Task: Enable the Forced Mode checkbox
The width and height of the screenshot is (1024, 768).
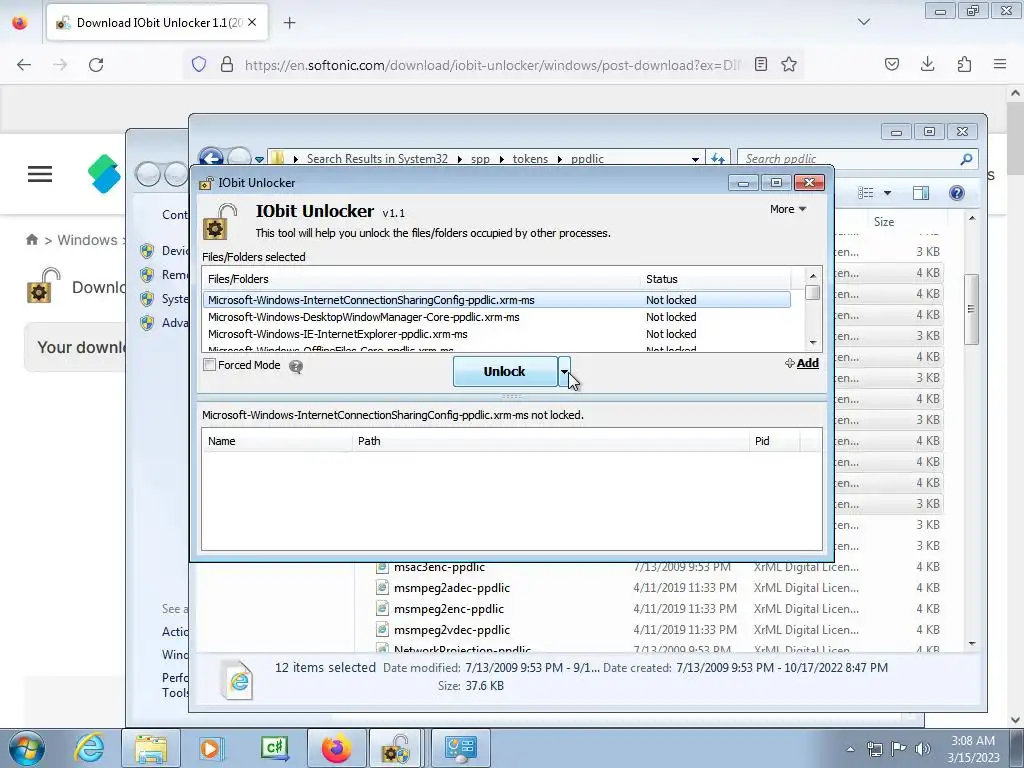Action: point(210,365)
